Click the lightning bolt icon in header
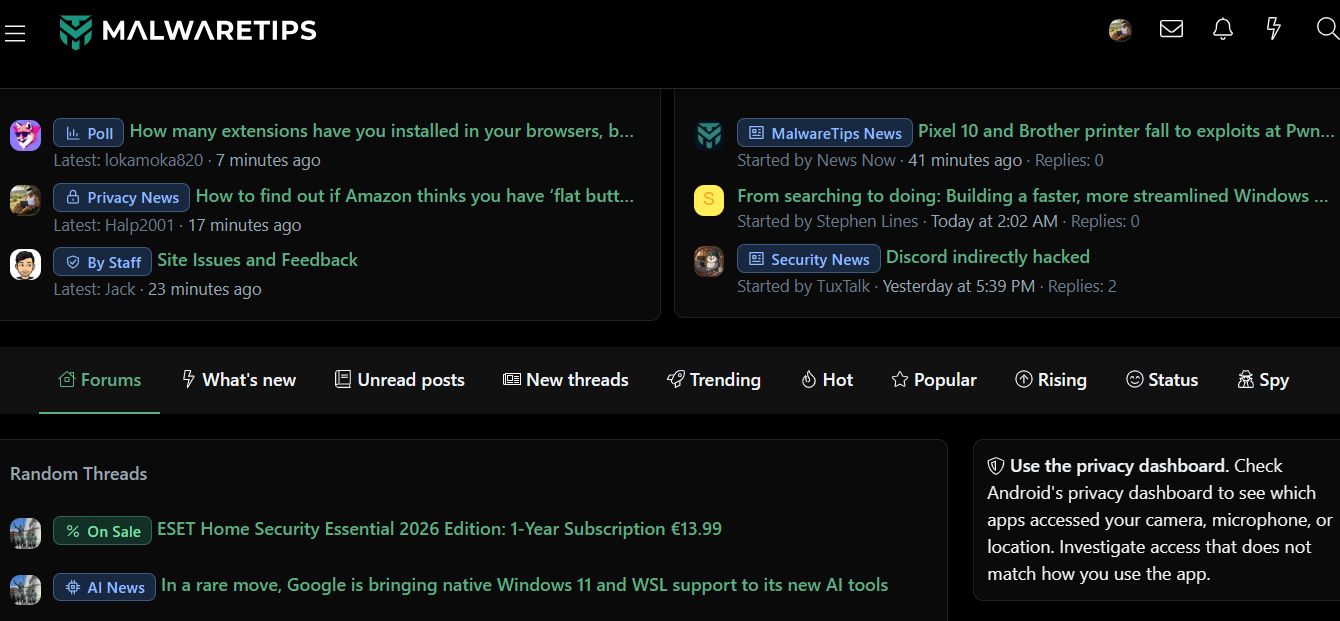 tap(1273, 29)
